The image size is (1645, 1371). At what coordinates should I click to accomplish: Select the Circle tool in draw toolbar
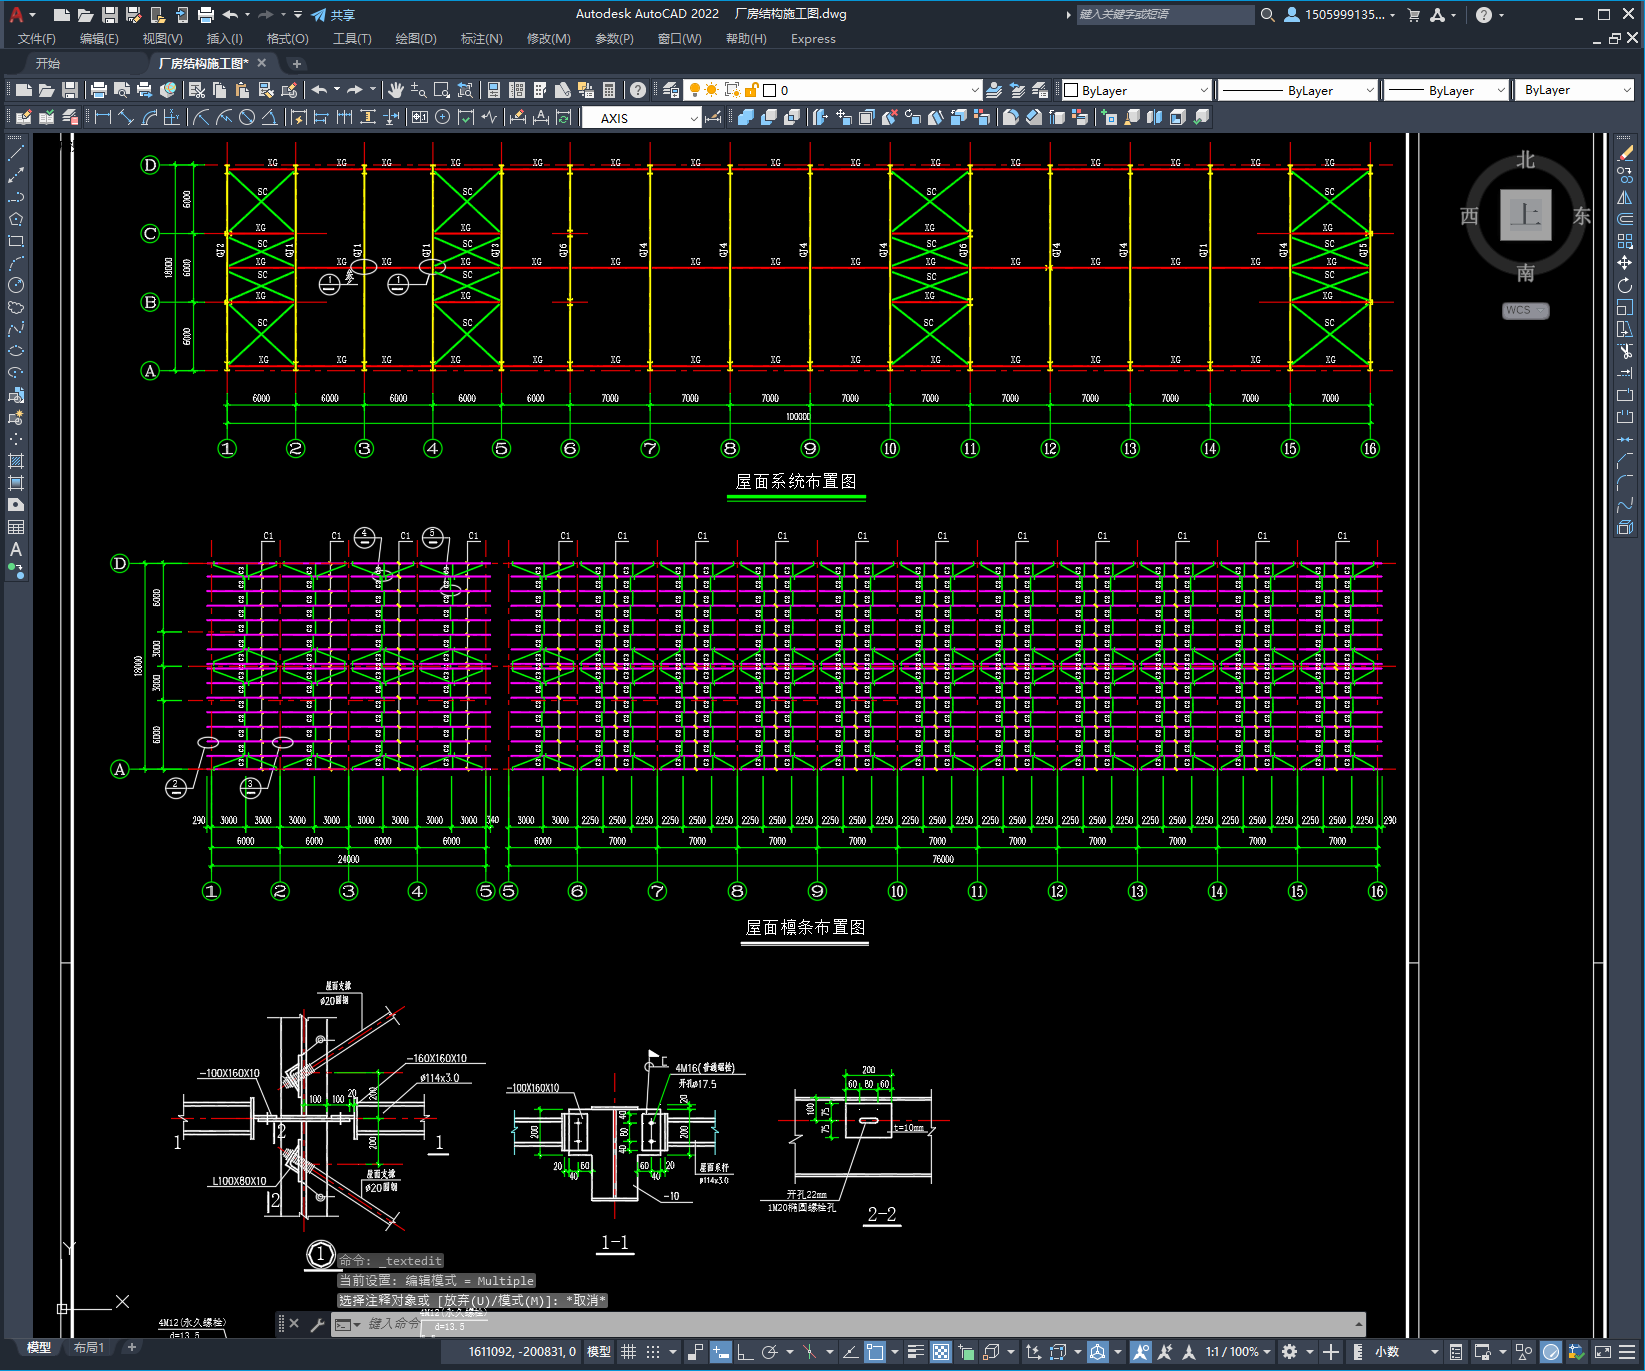16,285
